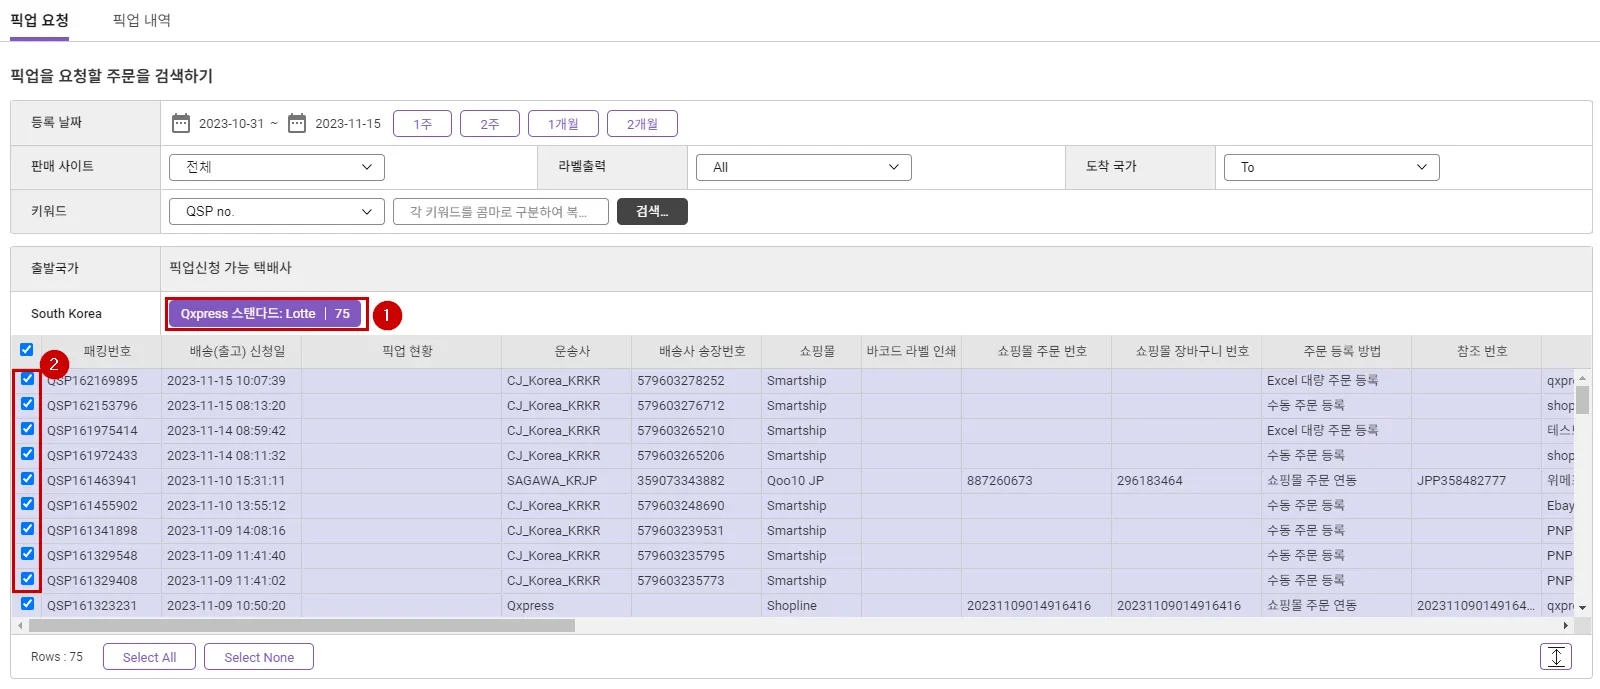Click cart number 296183464

(1150, 481)
